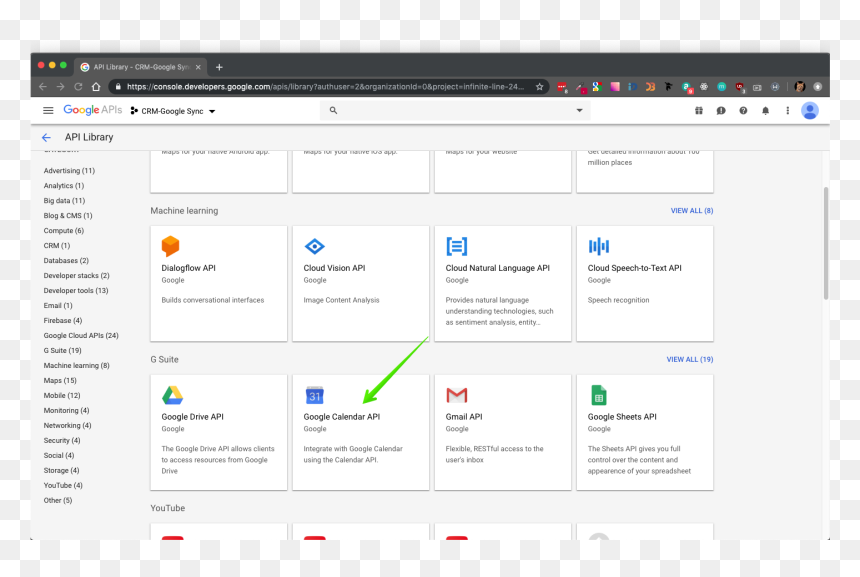This screenshot has width=860, height=577.
Task: Filter by Storage (4) category
Action: 61,471
